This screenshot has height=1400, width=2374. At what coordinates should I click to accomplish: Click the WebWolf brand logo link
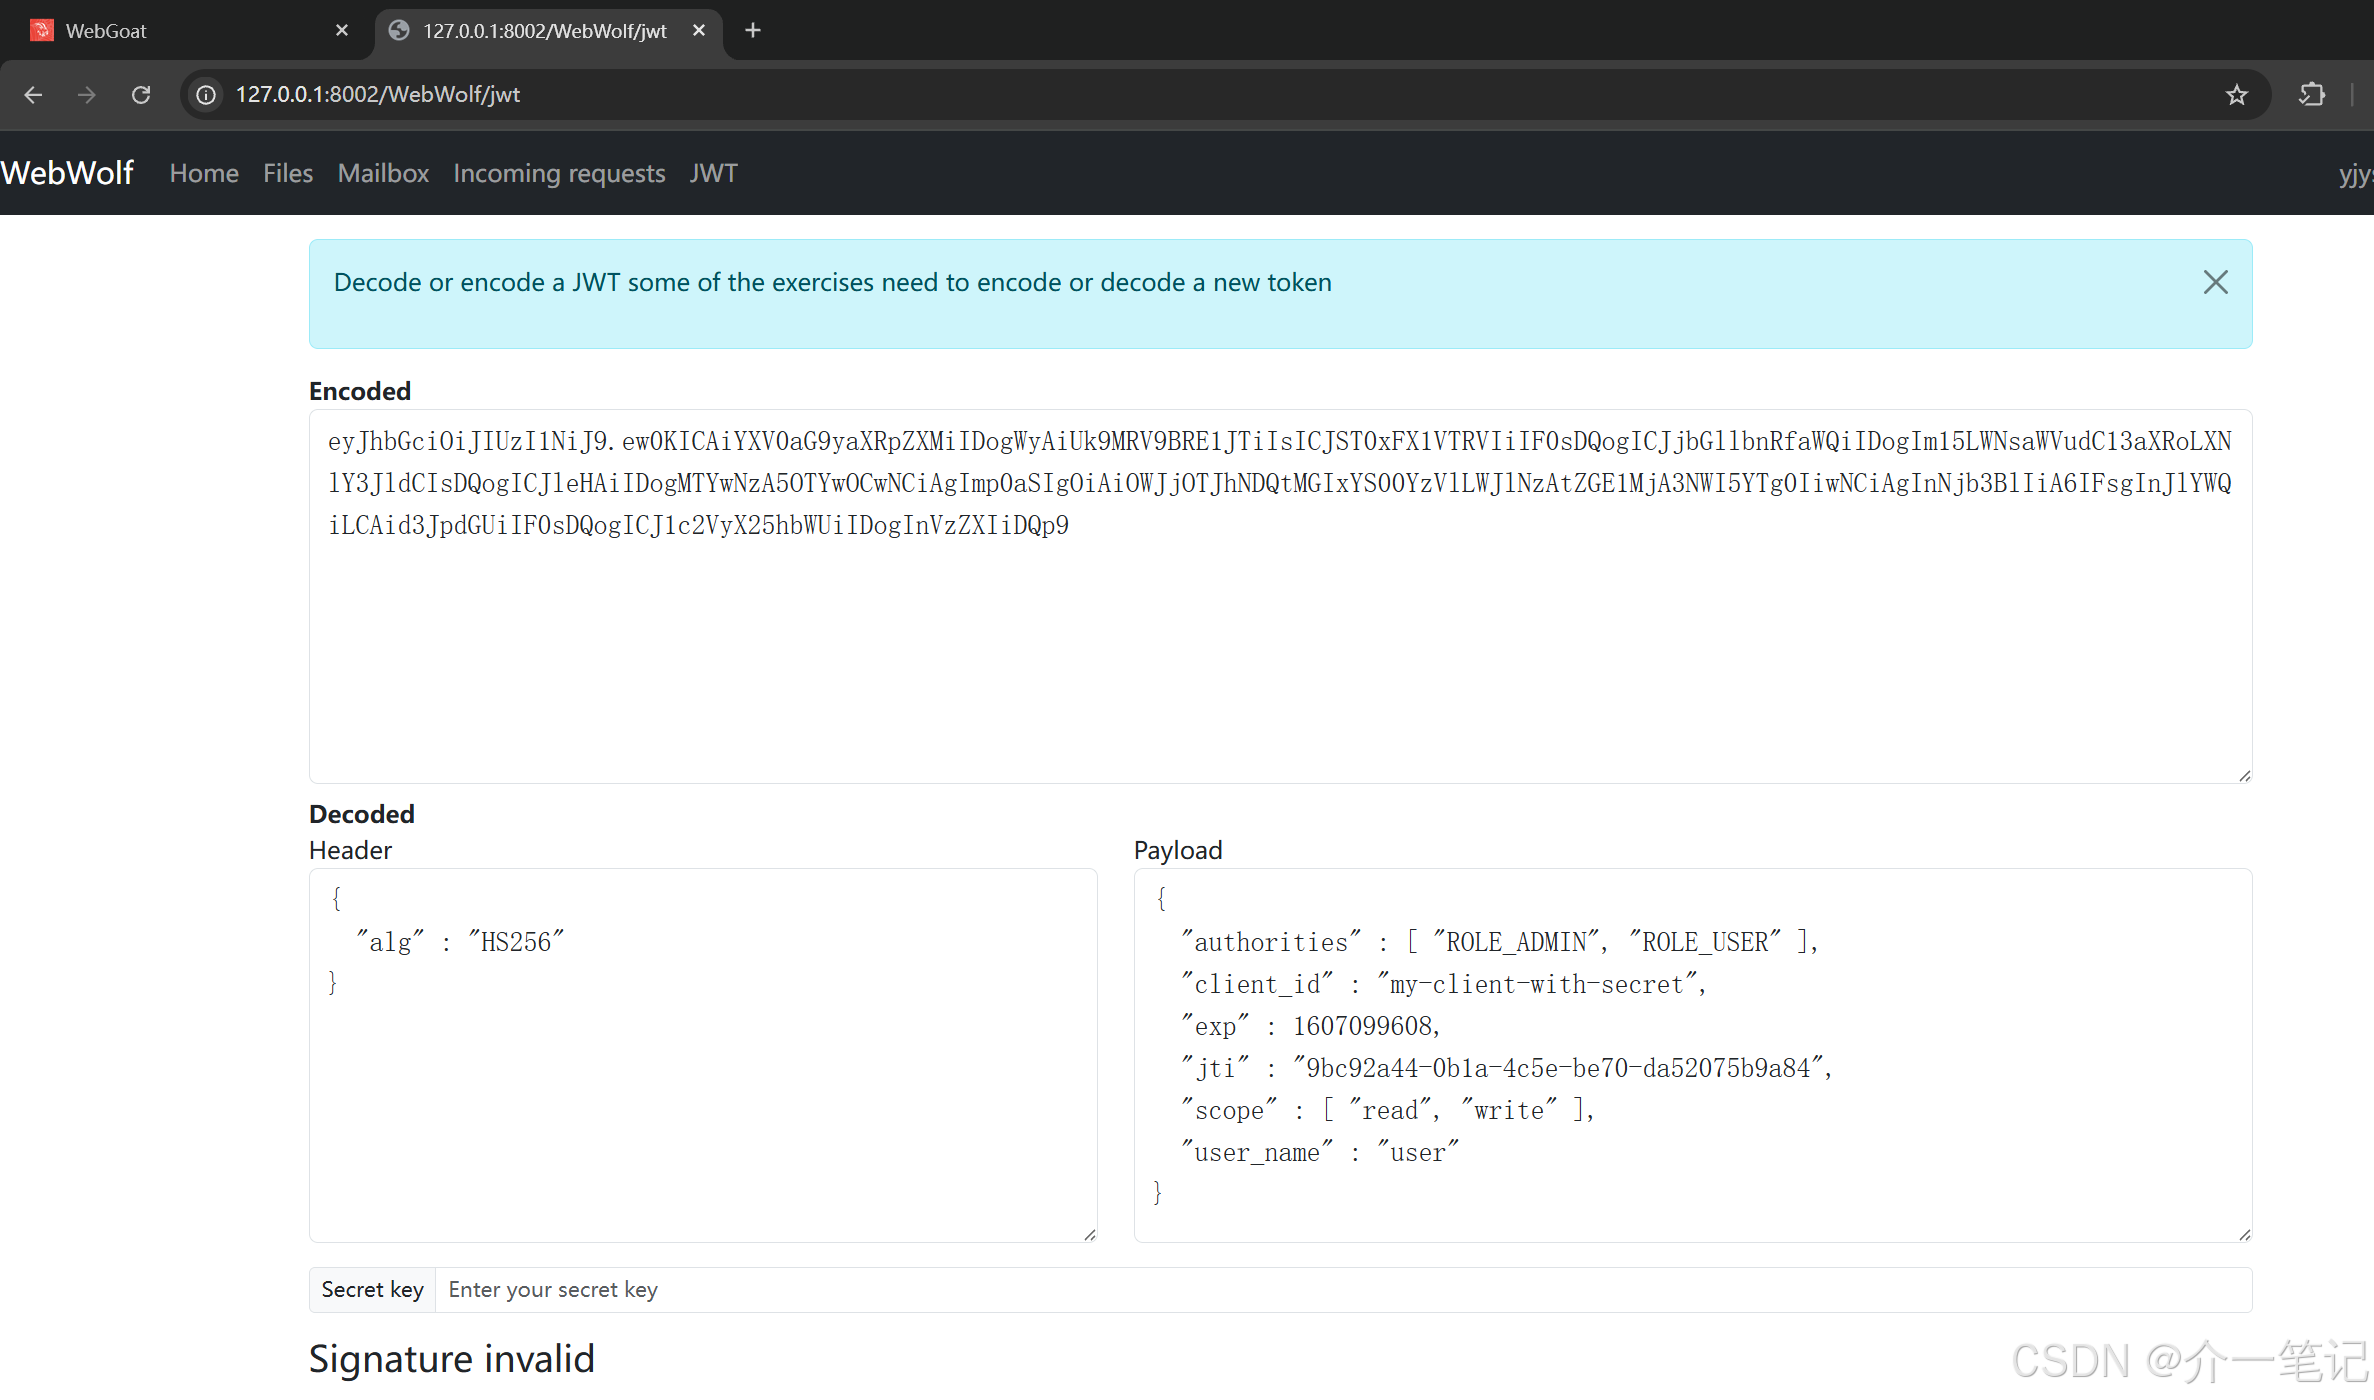(68, 173)
